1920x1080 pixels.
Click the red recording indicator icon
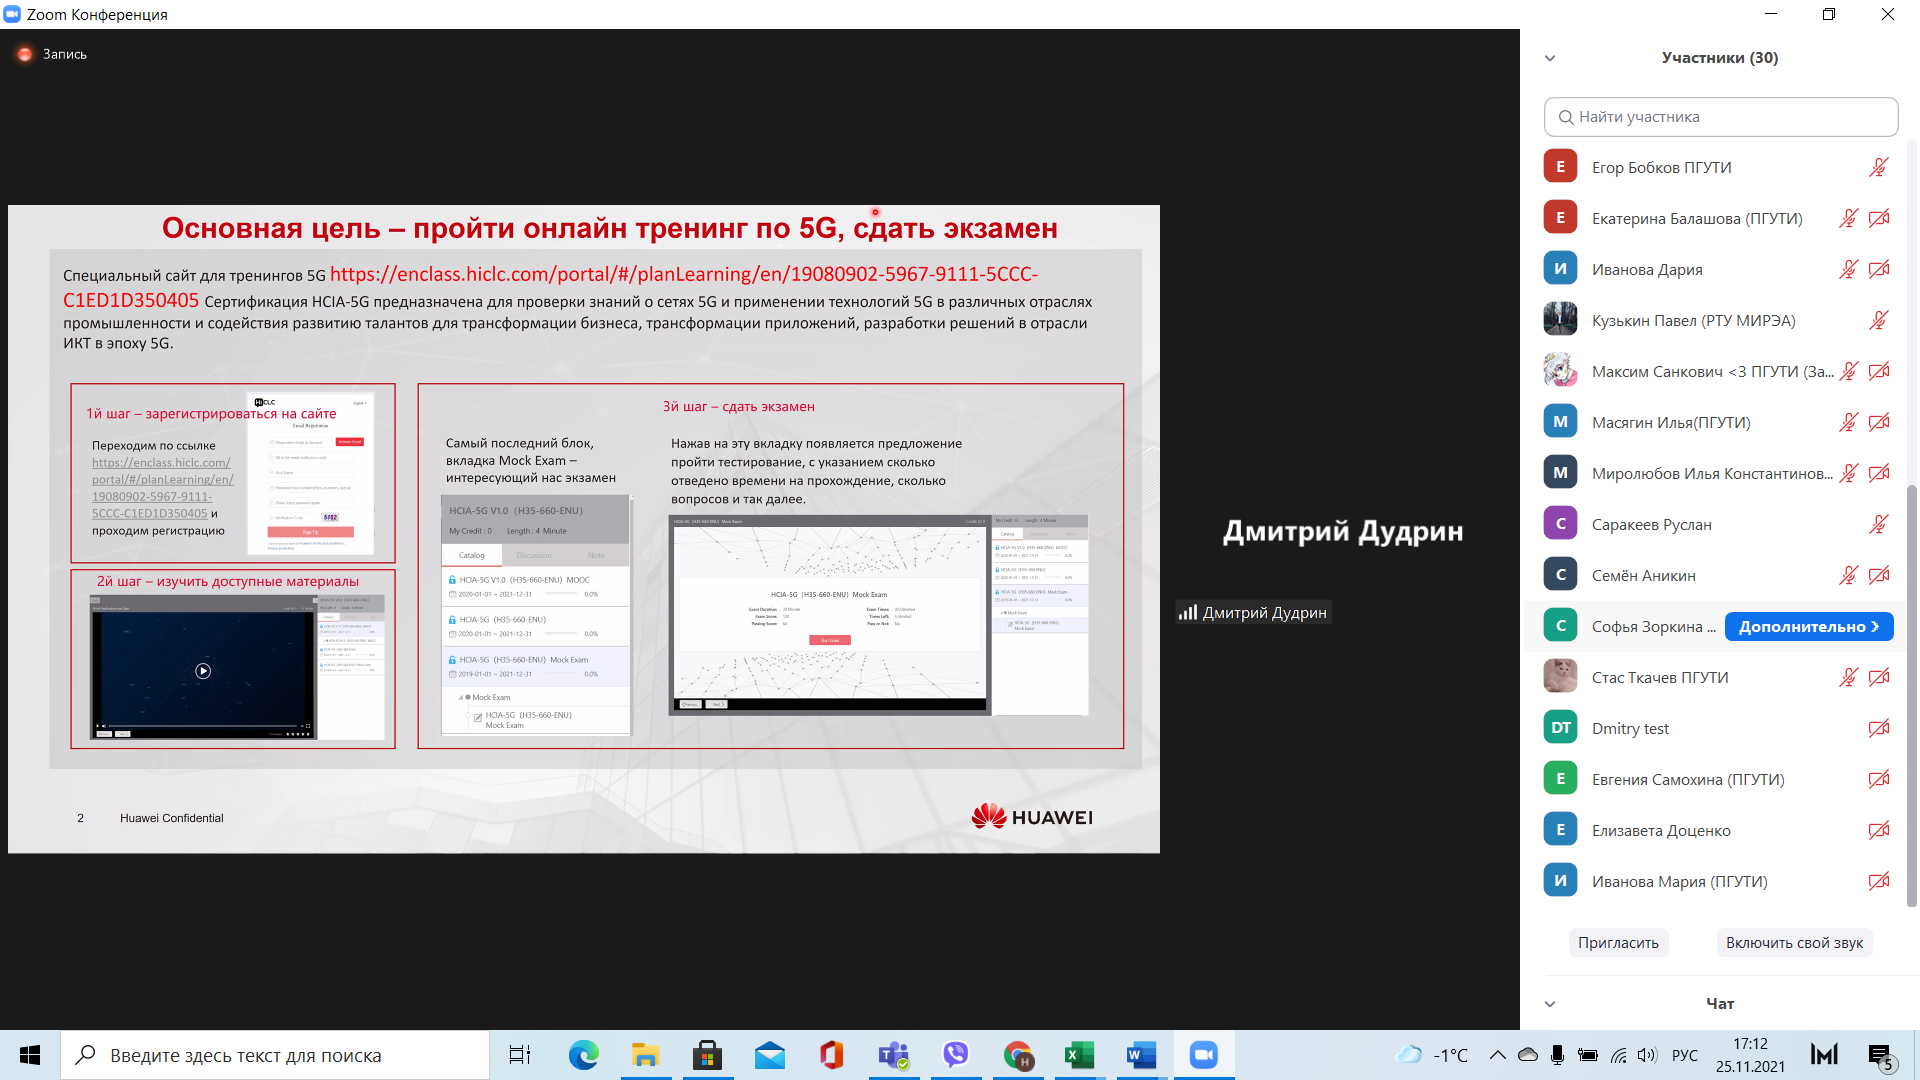coord(25,54)
